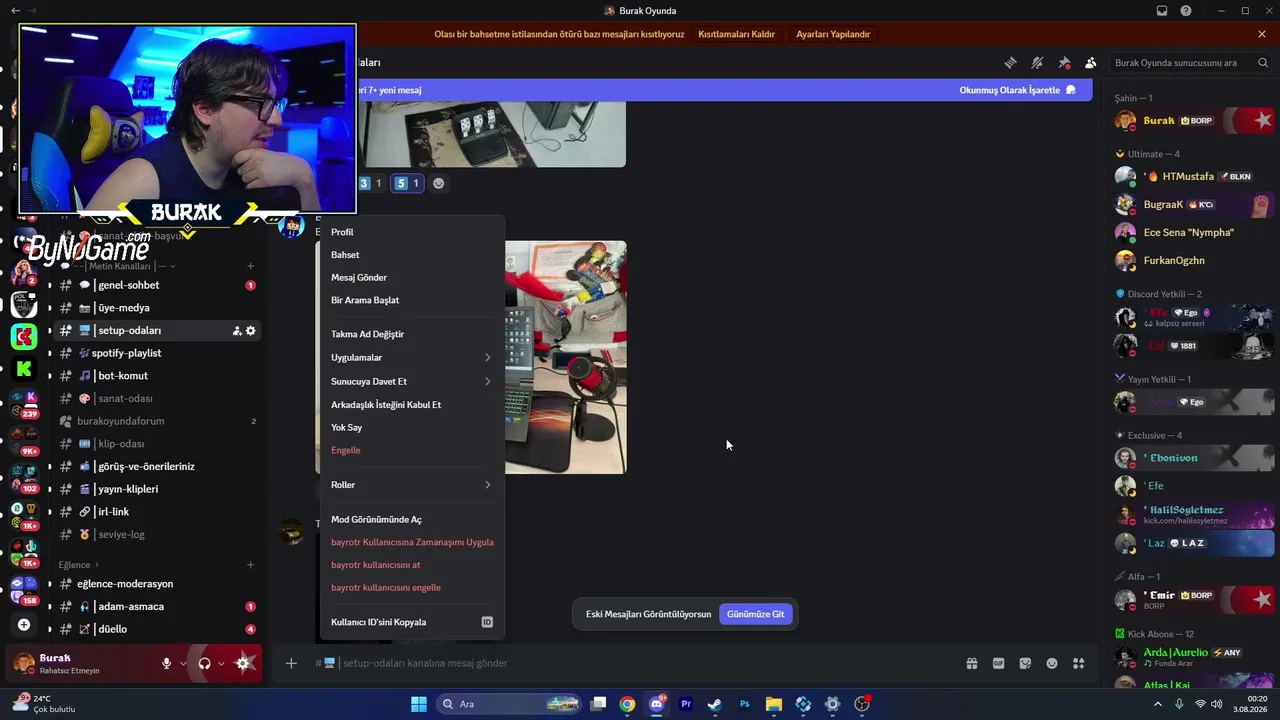This screenshot has width=1280, height=720.
Task: Open the sticker picker icon
Action: (1025, 663)
